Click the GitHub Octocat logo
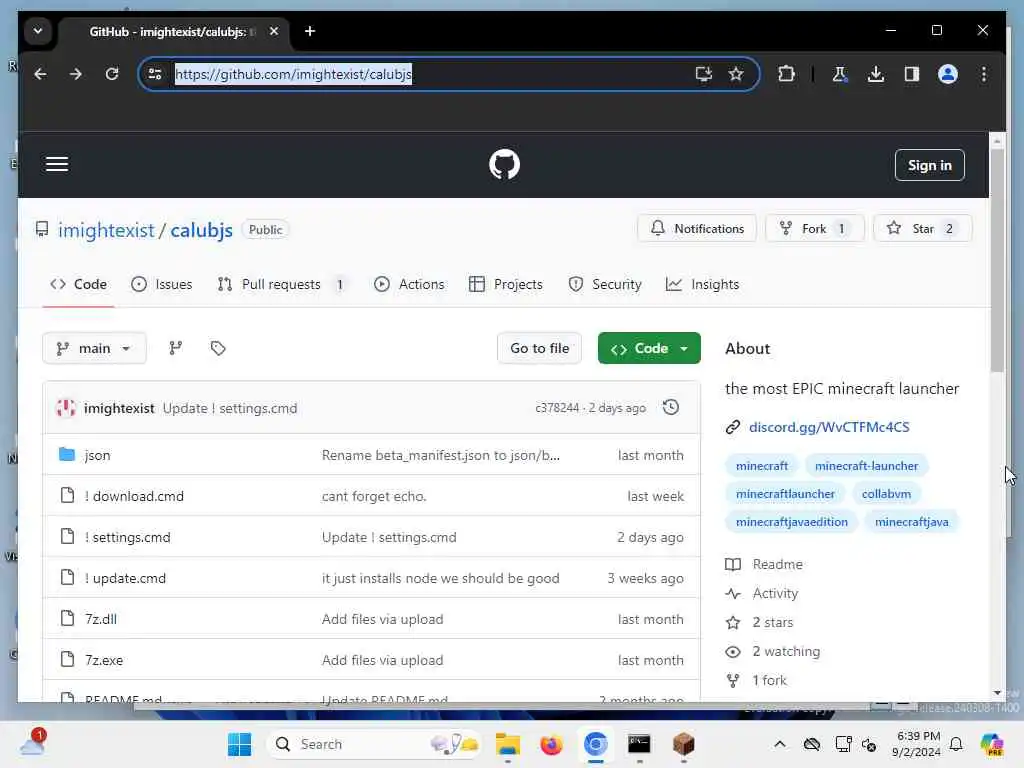This screenshot has height=768, width=1024. pos(504,165)
